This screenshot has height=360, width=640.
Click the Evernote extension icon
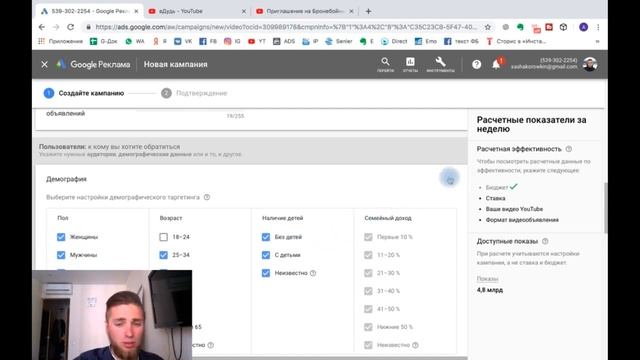click(x=520, y=27)
